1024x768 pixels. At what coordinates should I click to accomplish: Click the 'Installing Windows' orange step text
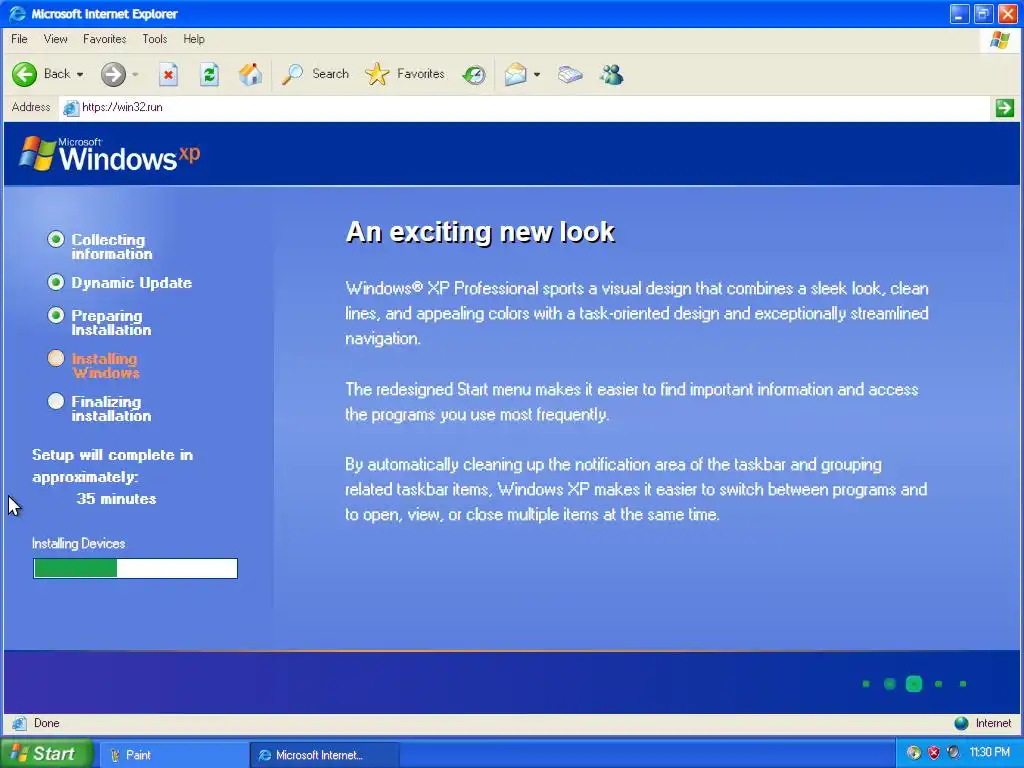point(105,366)
